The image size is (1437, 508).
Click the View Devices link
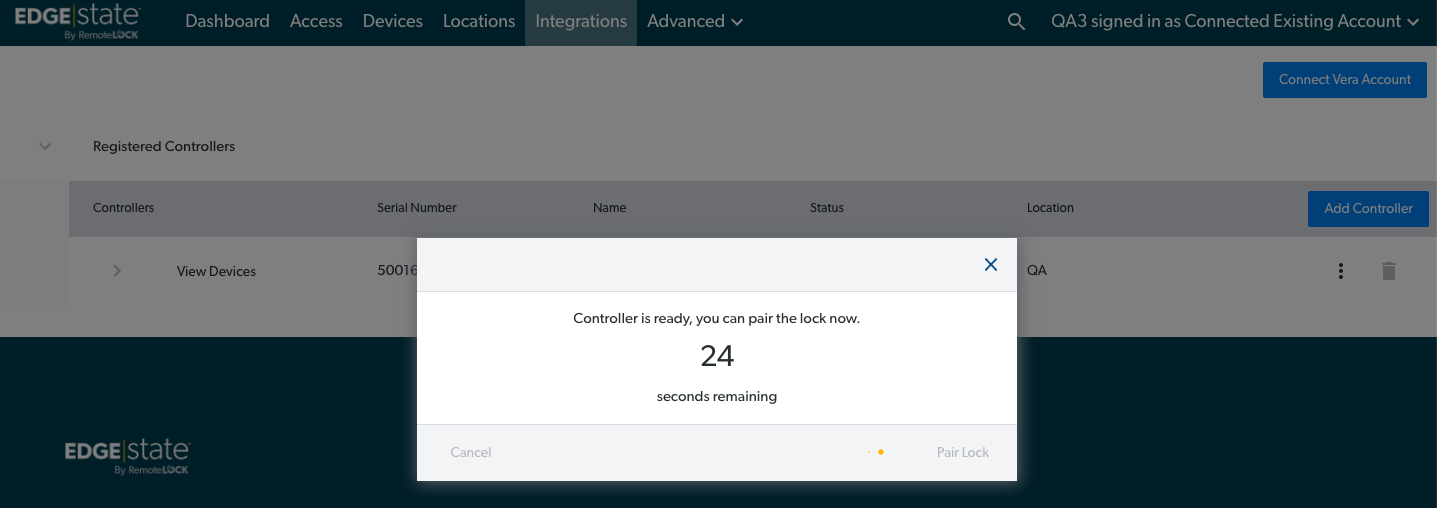[216, 271]
